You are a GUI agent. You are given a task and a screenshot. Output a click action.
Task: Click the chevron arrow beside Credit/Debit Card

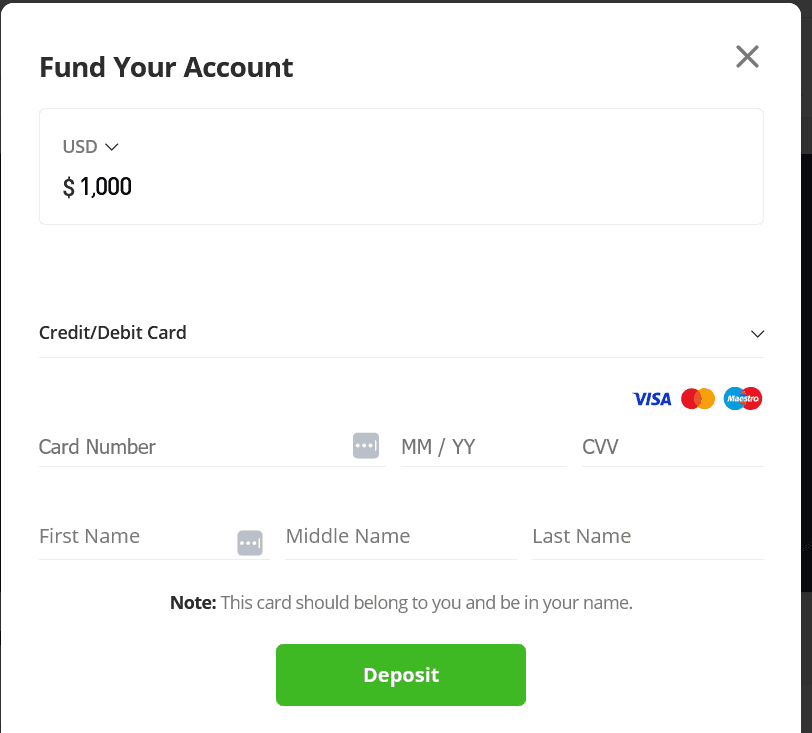(x=757, y=334)
